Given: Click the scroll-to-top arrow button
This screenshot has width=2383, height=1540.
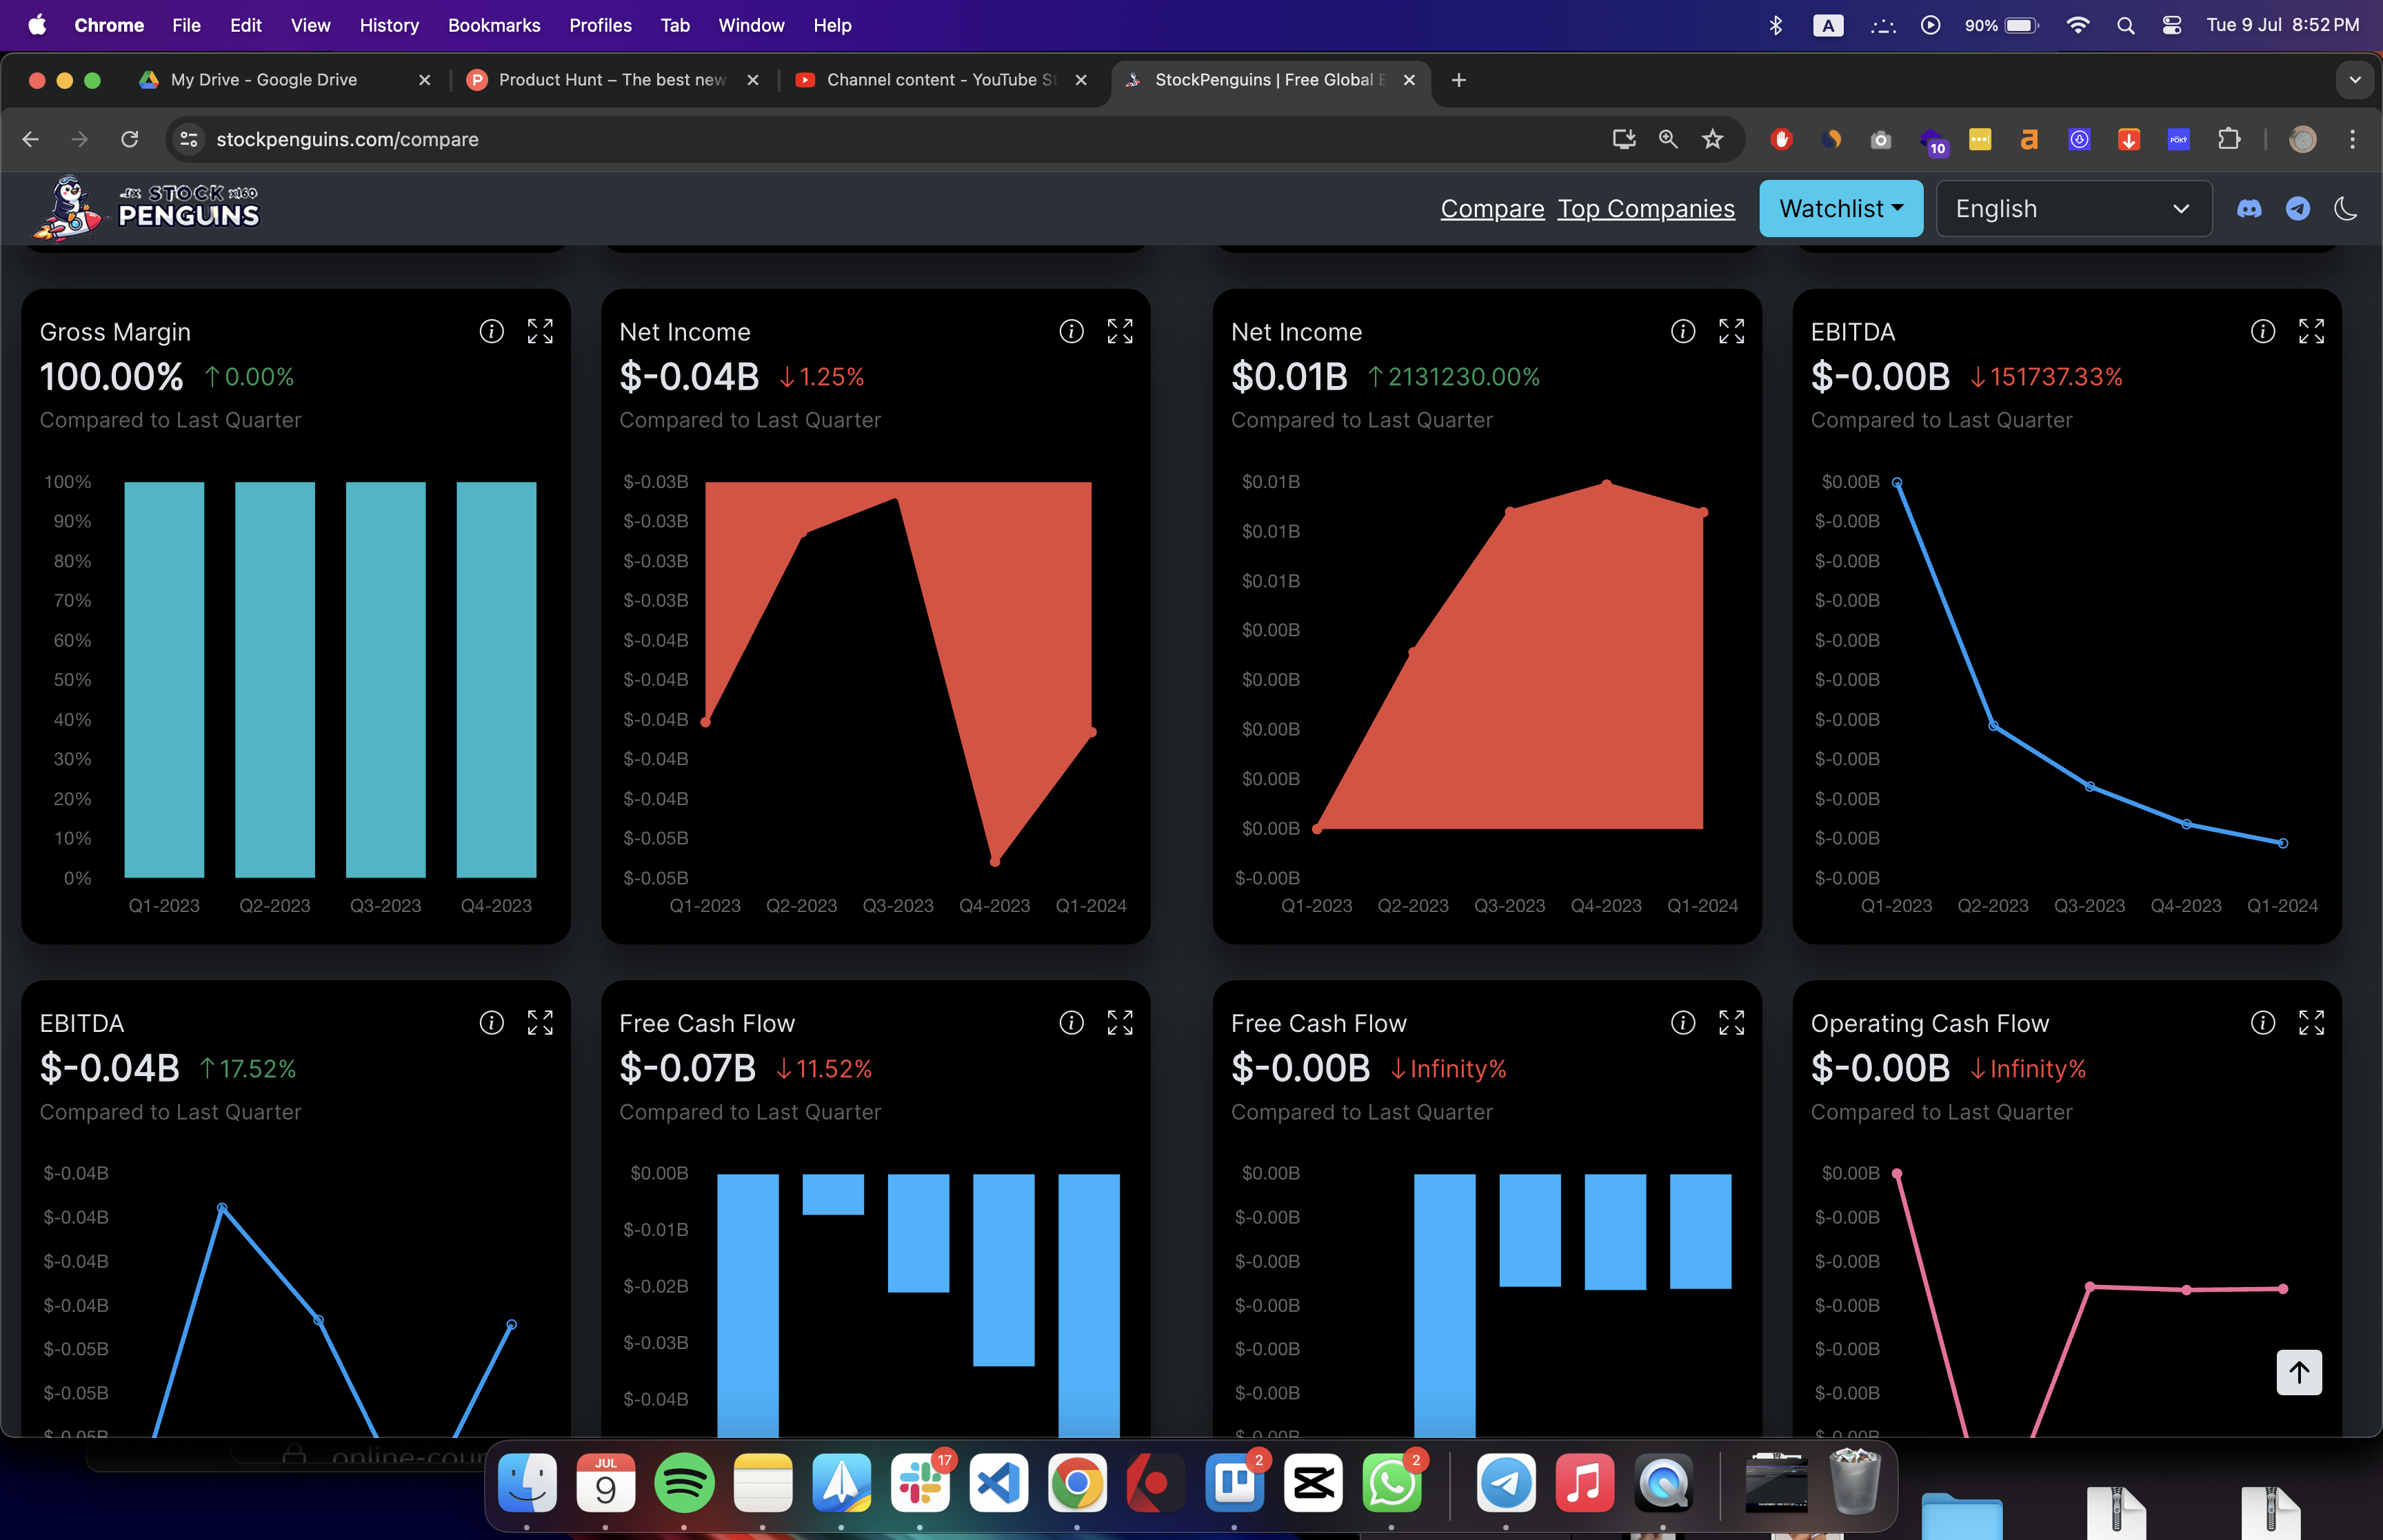Looking at the screenshot, I should 2299,1372.
